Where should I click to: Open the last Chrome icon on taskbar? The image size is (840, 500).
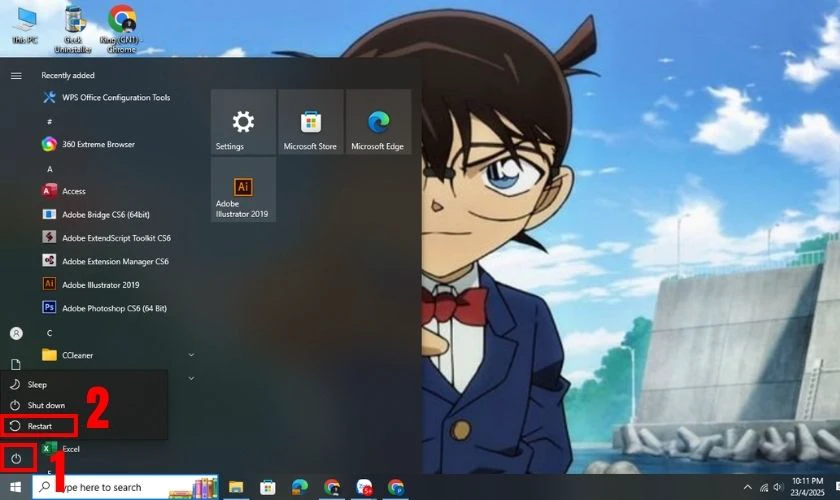tap(396, 487)
